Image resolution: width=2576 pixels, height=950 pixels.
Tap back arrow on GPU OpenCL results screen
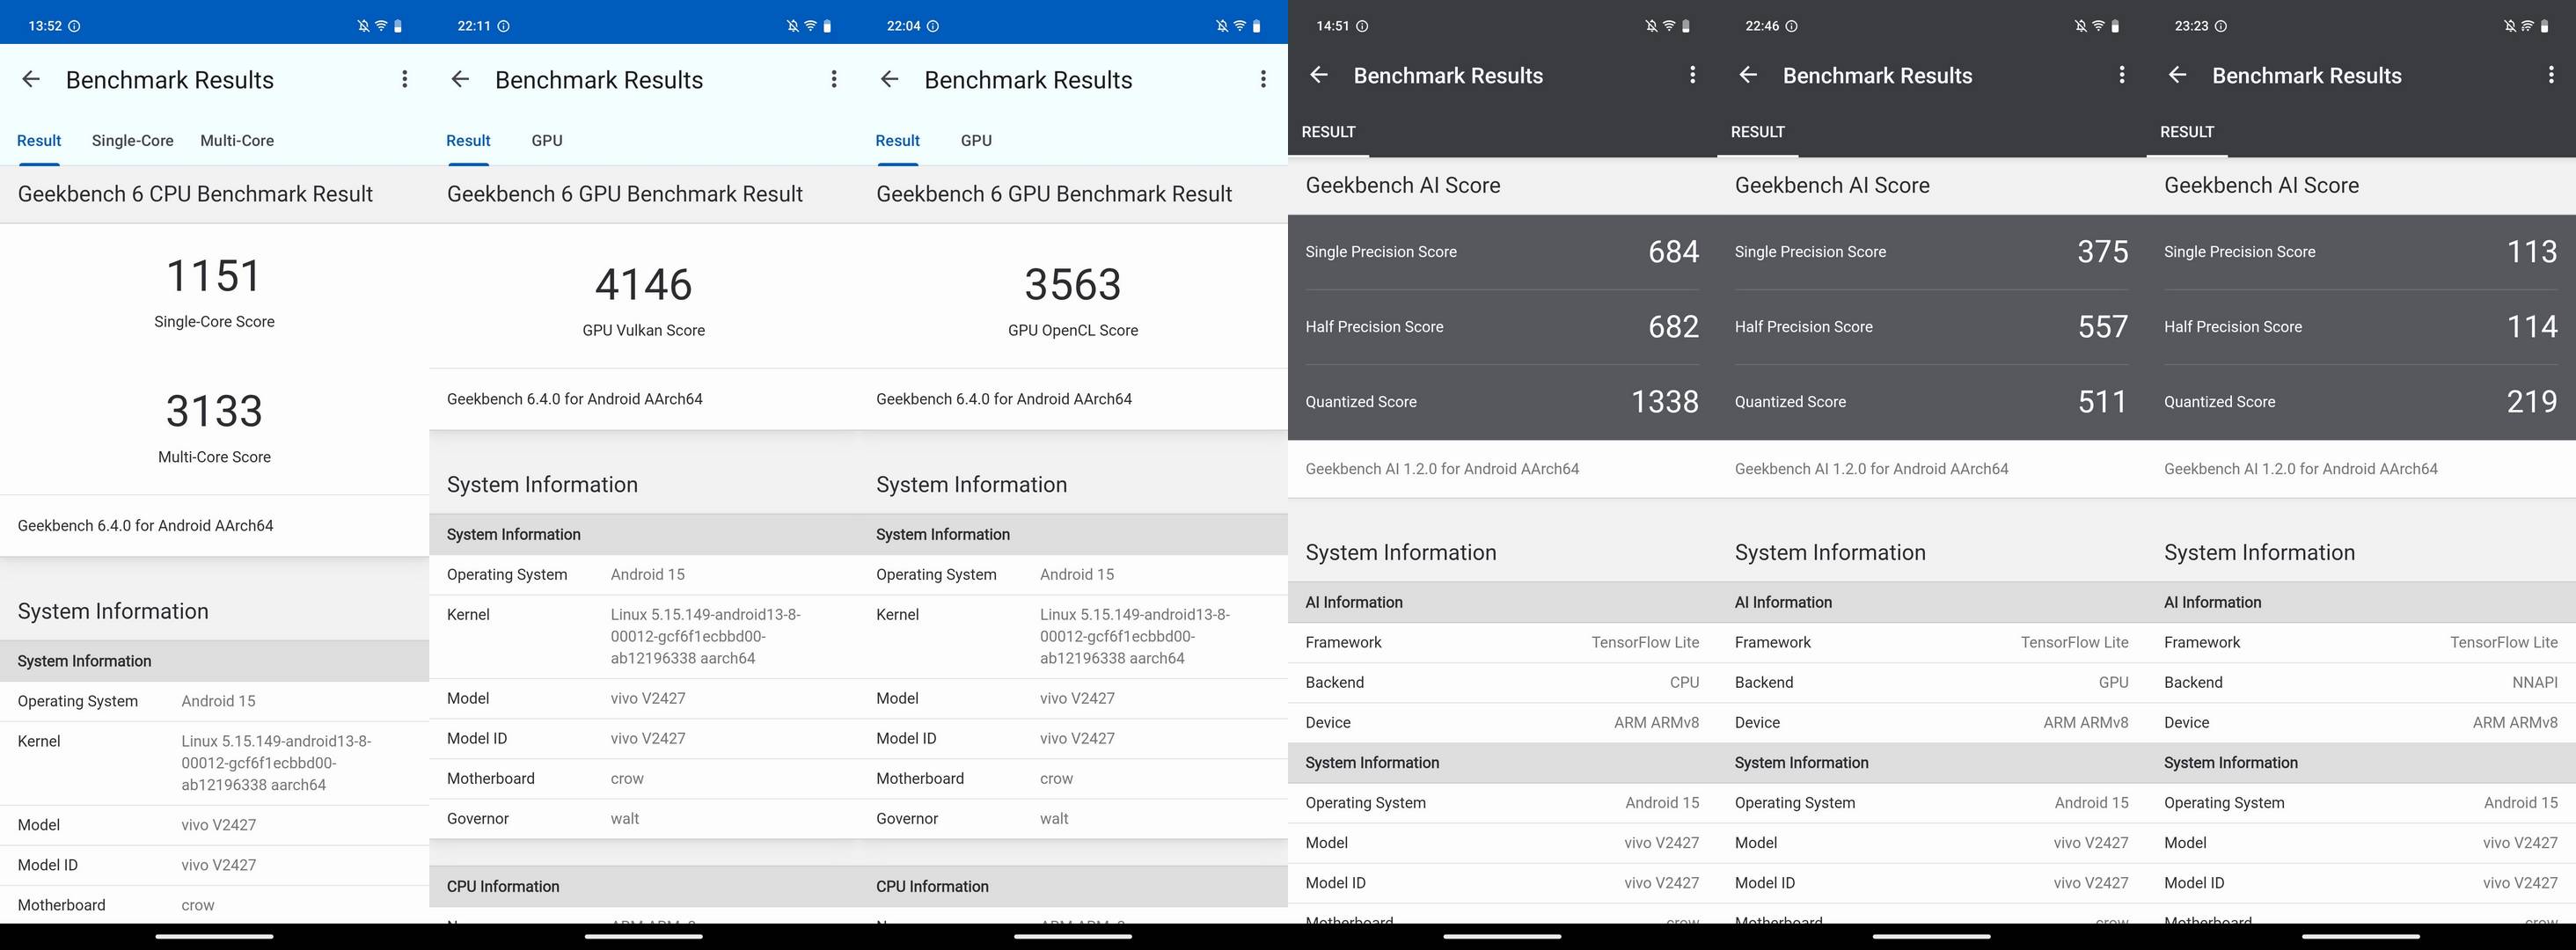coord(889,79)
